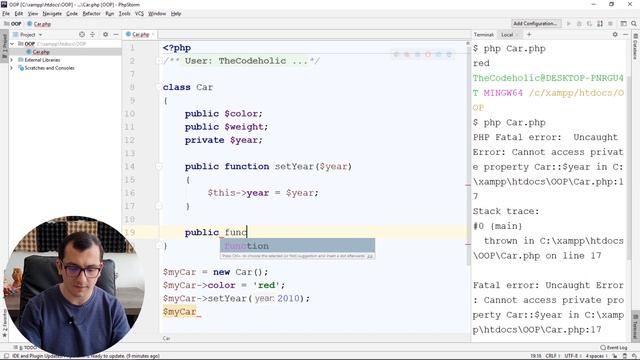
Task: Open the Edit menu
Action: coord(19,13)
